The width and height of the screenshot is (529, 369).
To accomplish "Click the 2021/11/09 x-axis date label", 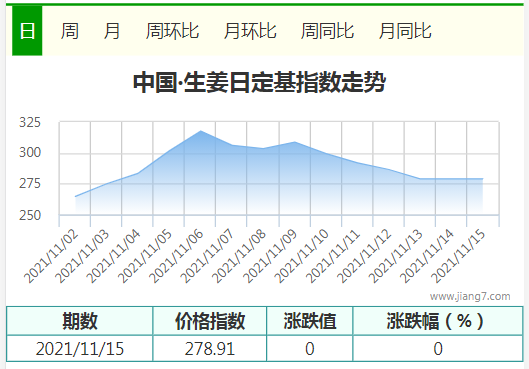I will pos(270,256).
